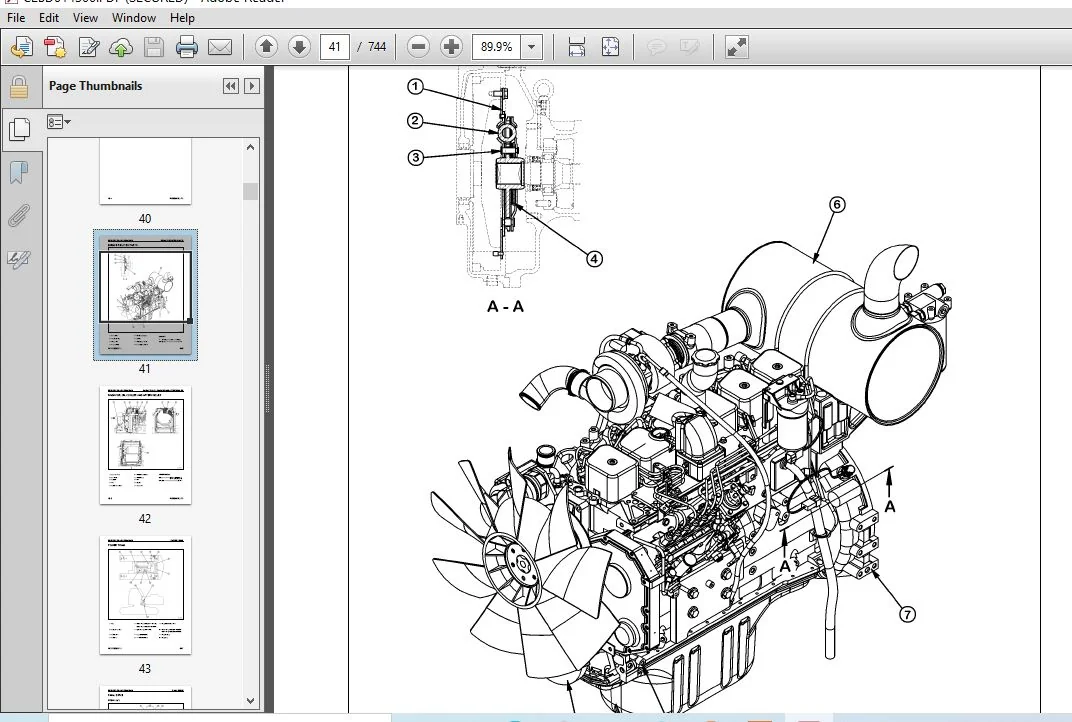Open the Bookmarks panel icon
The height and width of the screenshot is (722, 1072).
(19, 172)
